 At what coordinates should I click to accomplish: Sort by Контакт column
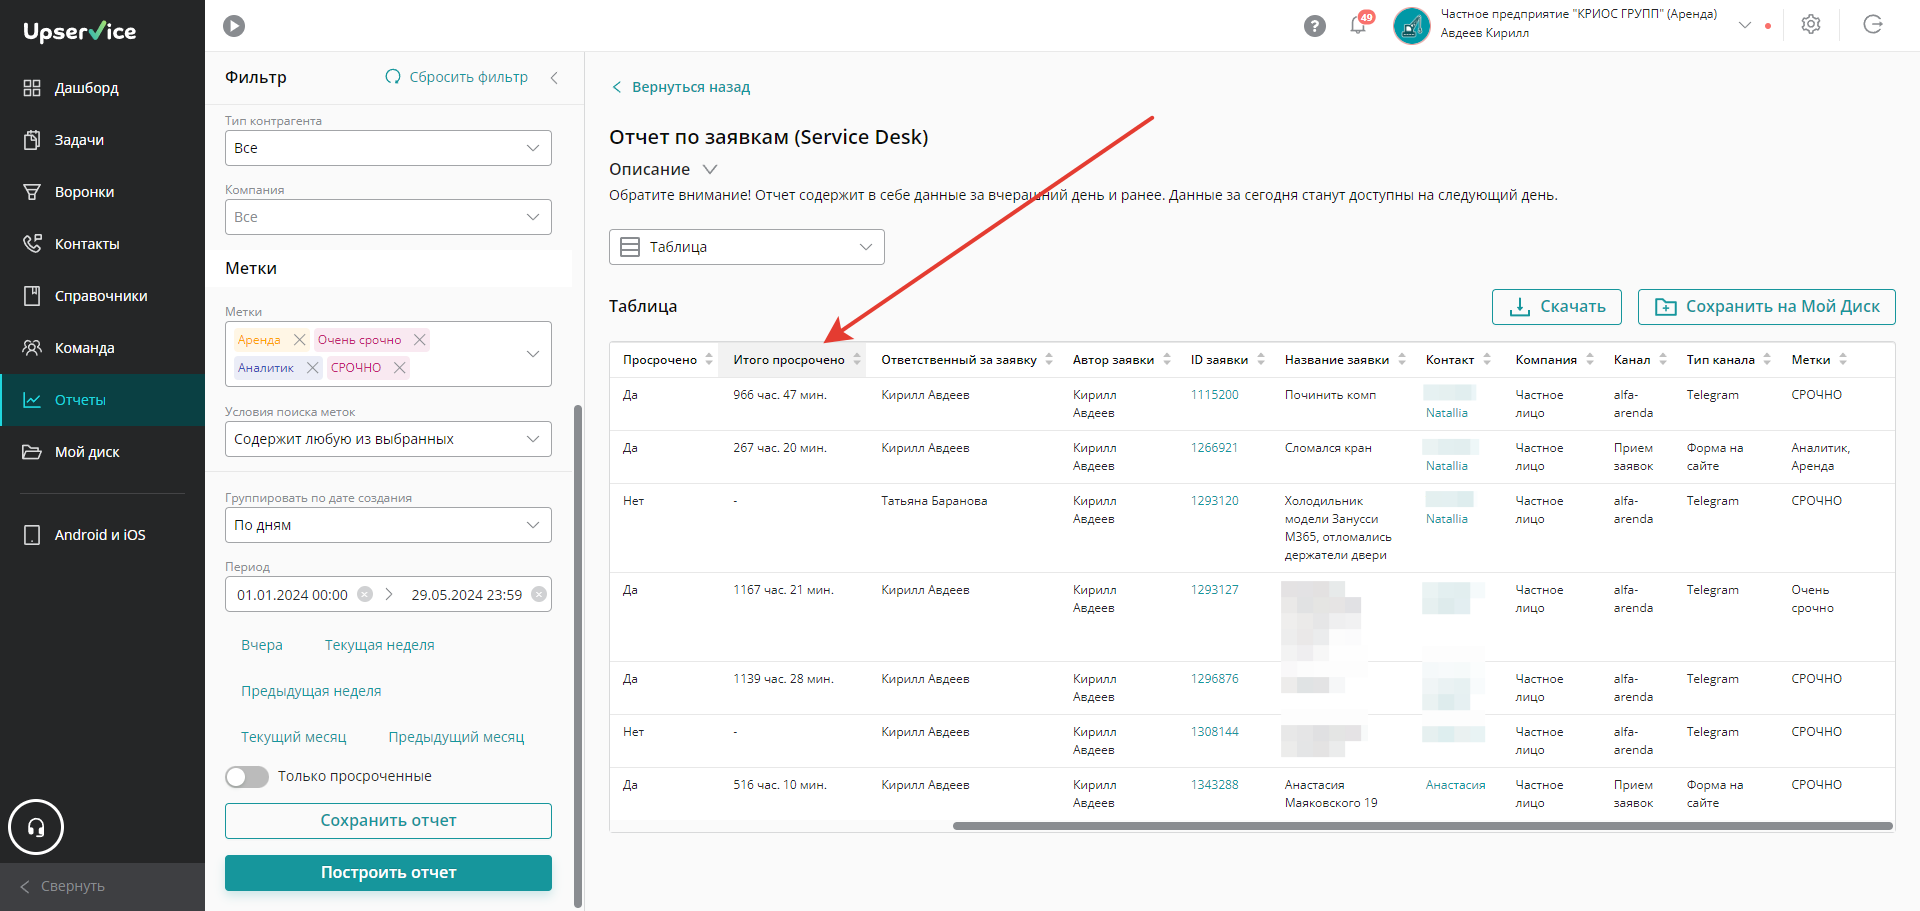tap(1487, 359)
